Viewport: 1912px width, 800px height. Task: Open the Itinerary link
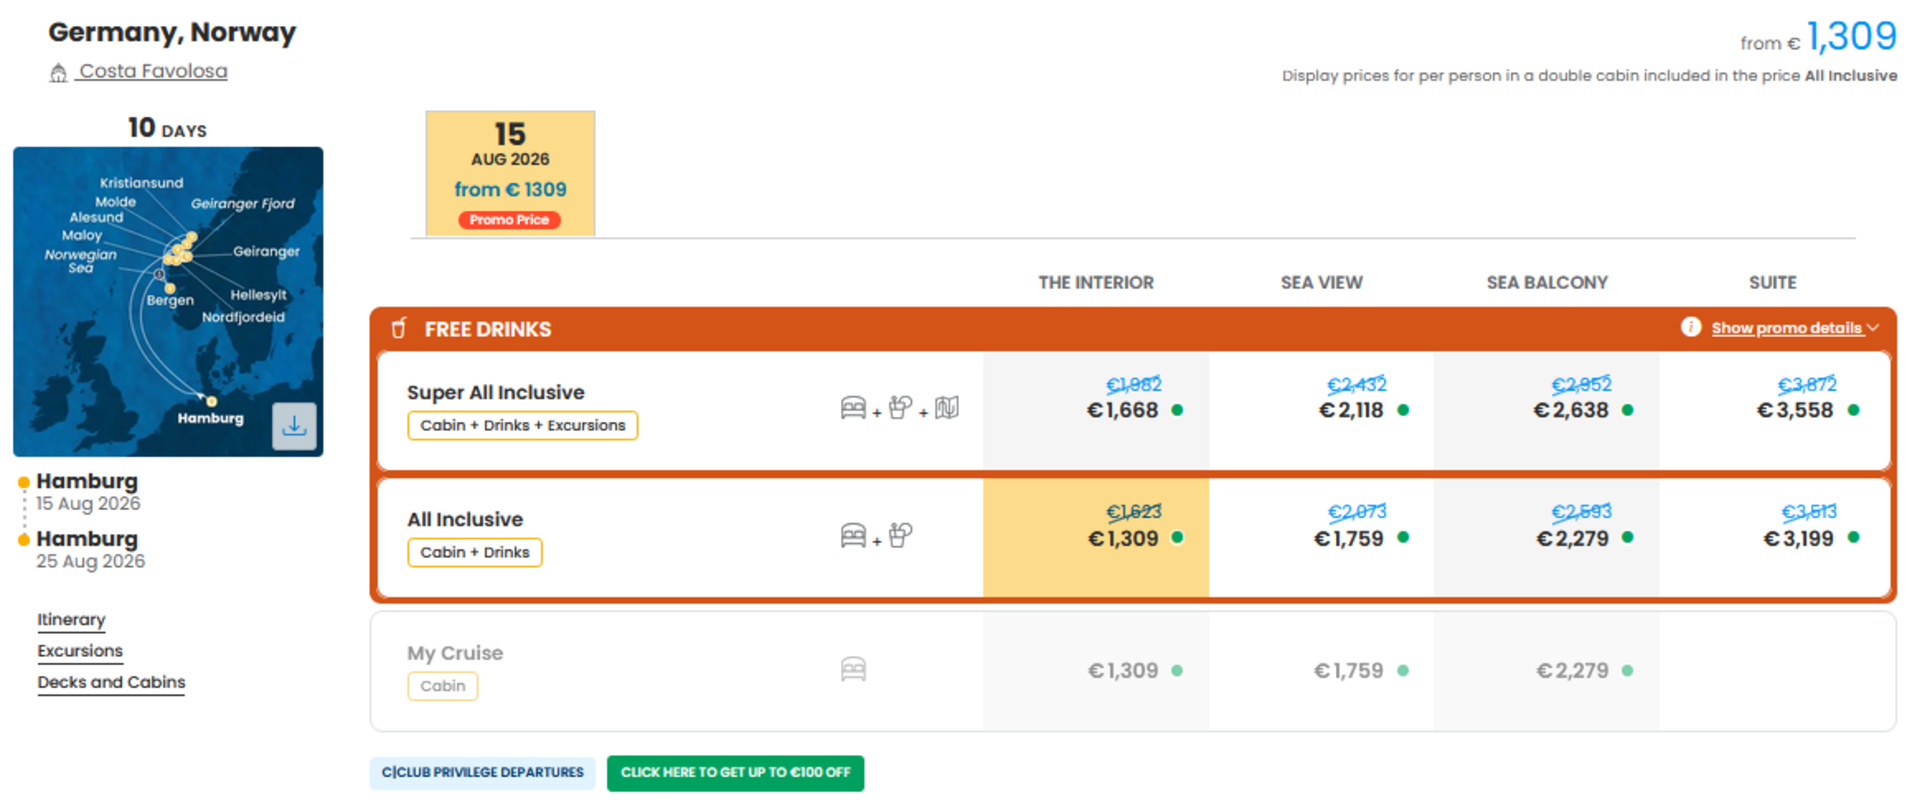pyautogui.click(x=71, y=620)
